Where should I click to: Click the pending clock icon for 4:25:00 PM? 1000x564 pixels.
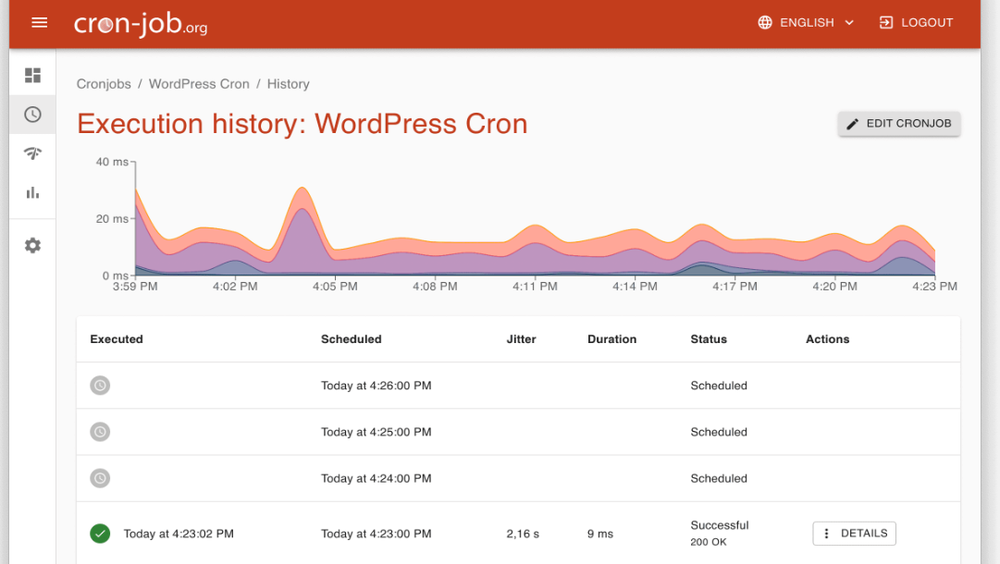click(x=99, y=432)
